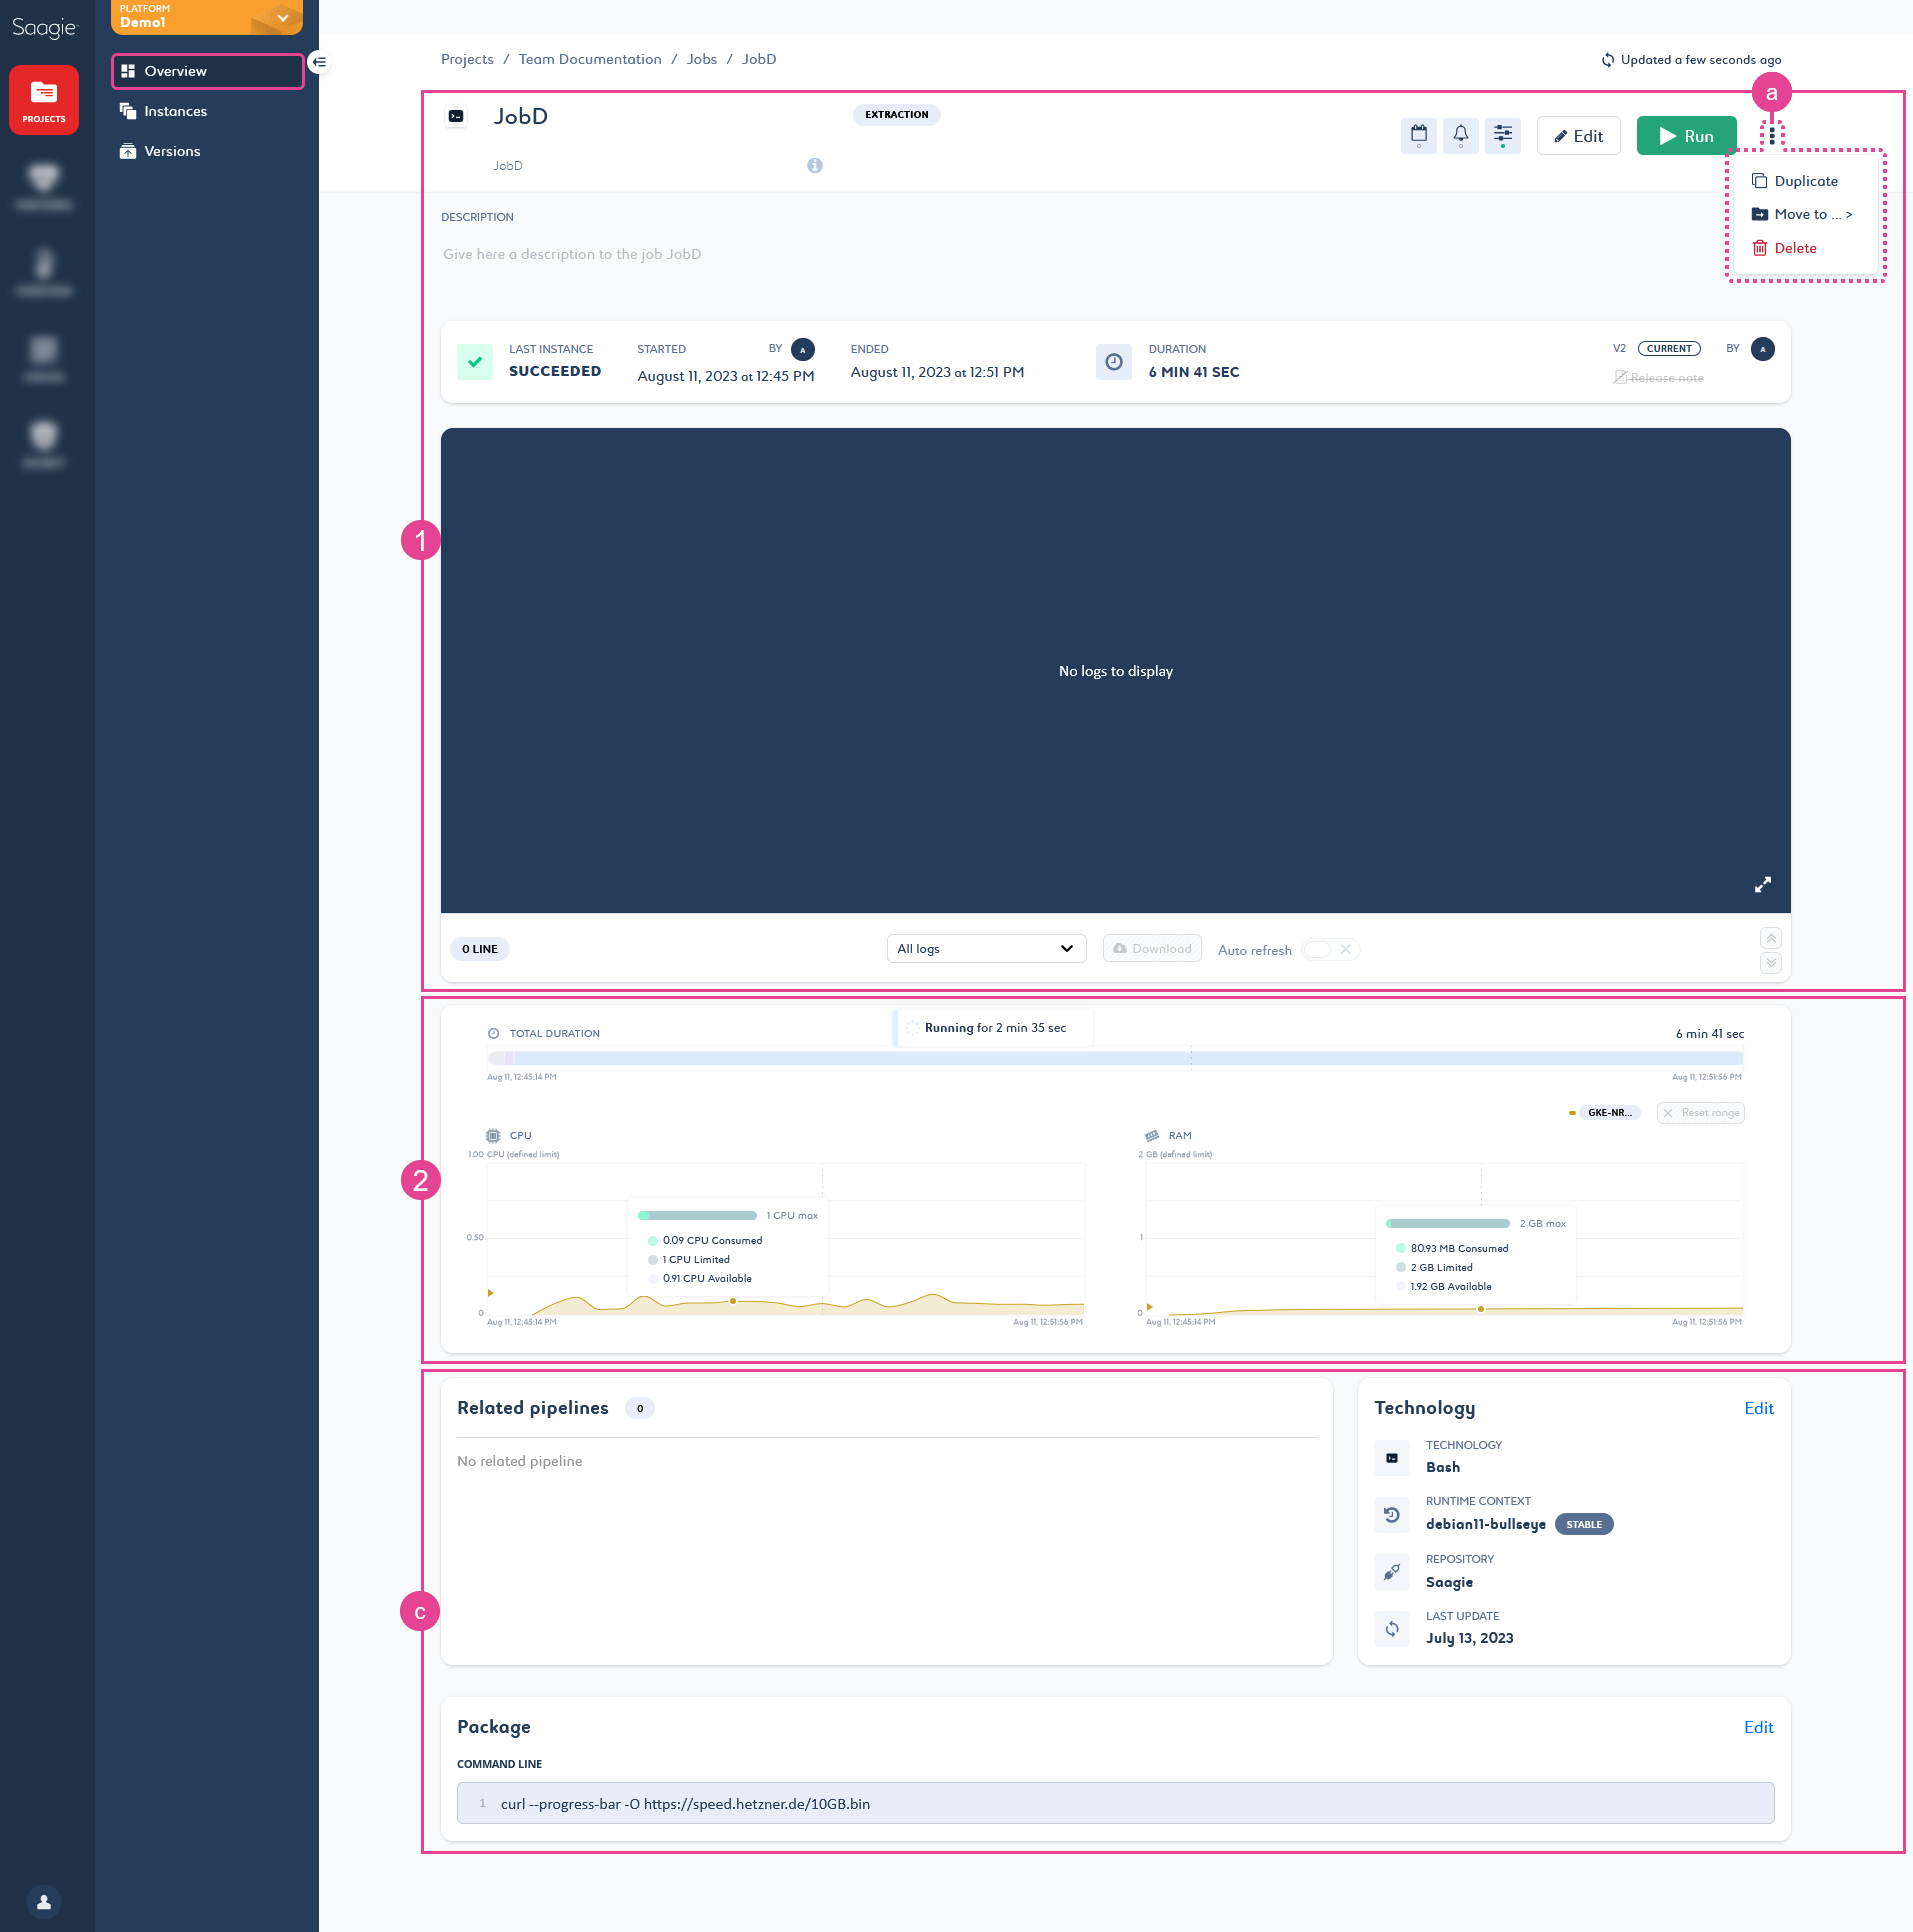The width and height of the screenshot is (1913, 1932).
Task: Open the job scheduling calendar icon
Action: click(1418, 136)
